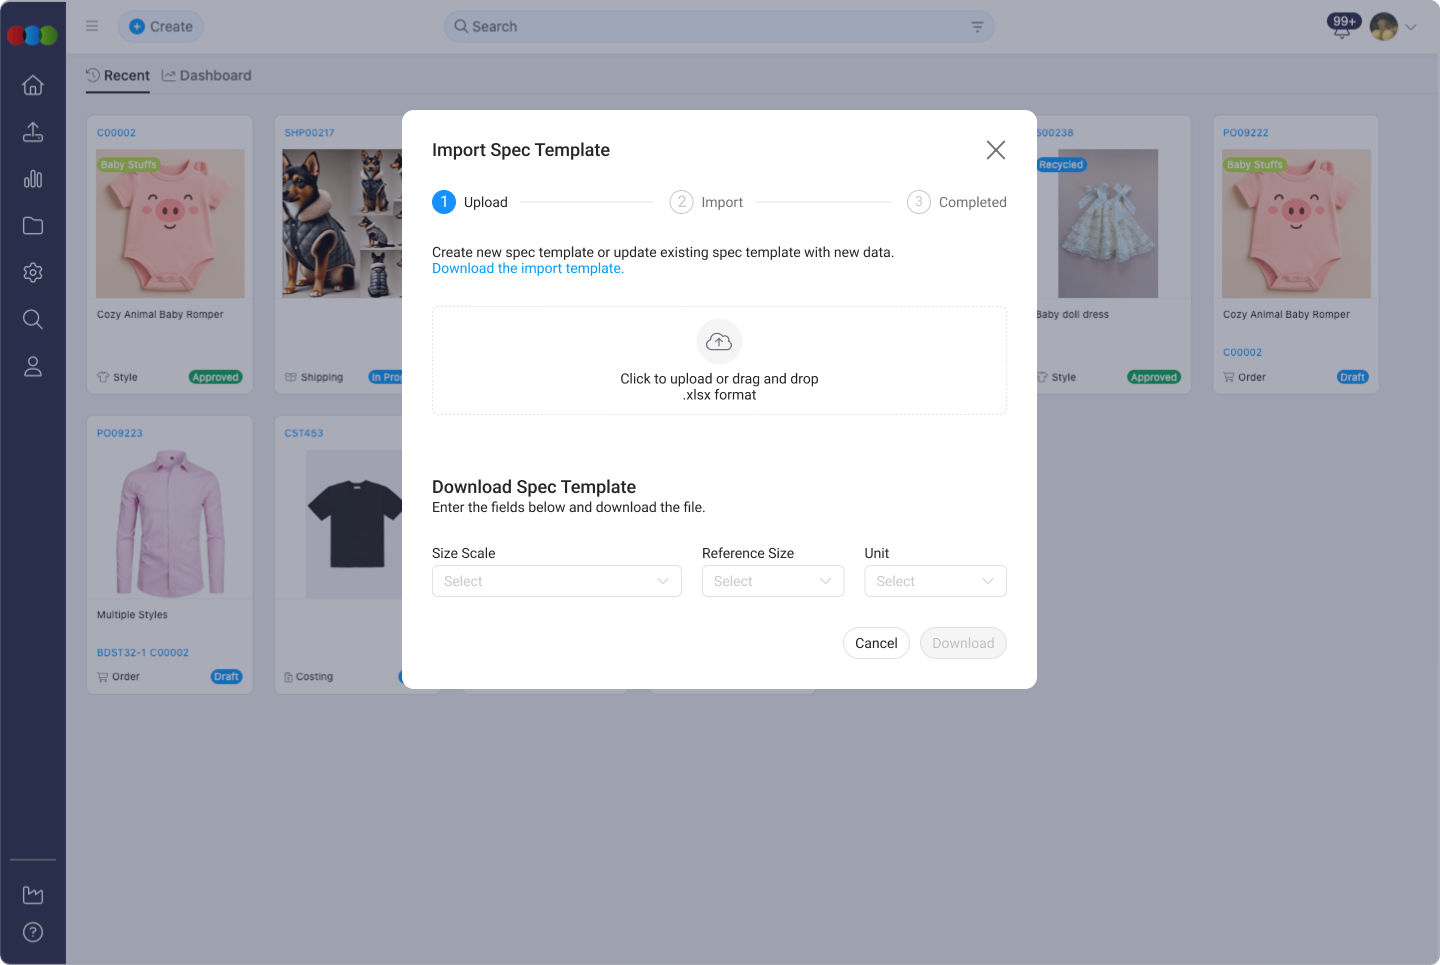Open the bar chart analytics sidebar icon
The height and width of the screenshot is (965, 1440).
[33, 179]
